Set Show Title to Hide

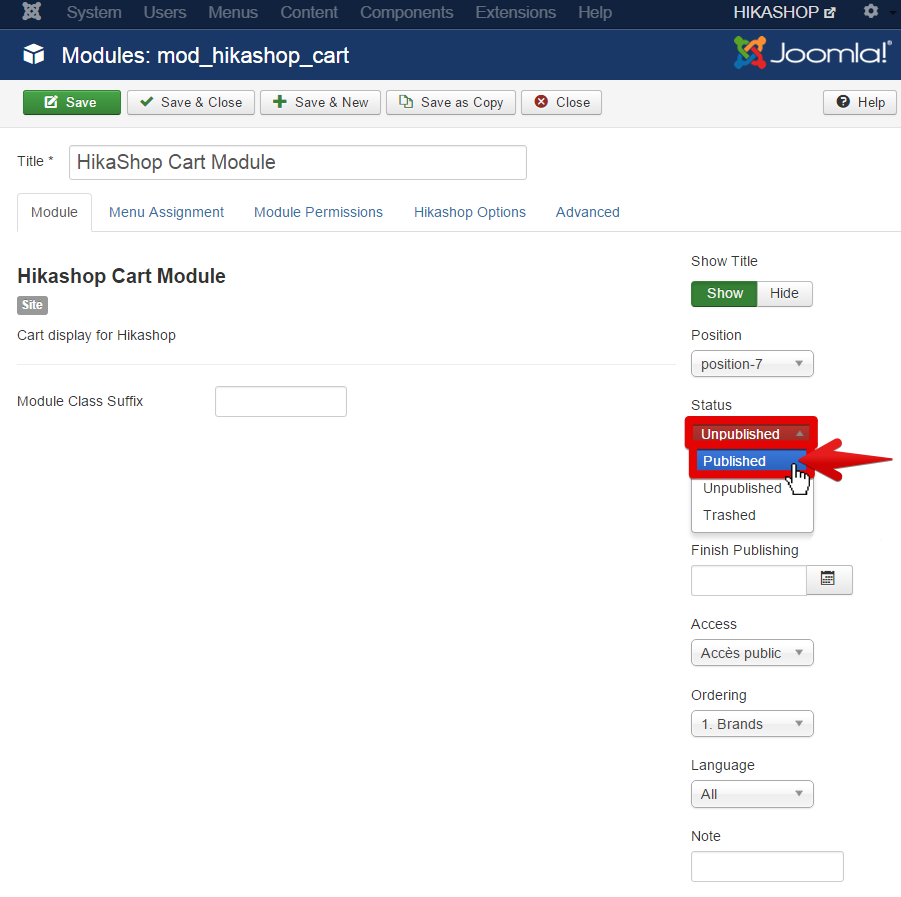point(784,294)
